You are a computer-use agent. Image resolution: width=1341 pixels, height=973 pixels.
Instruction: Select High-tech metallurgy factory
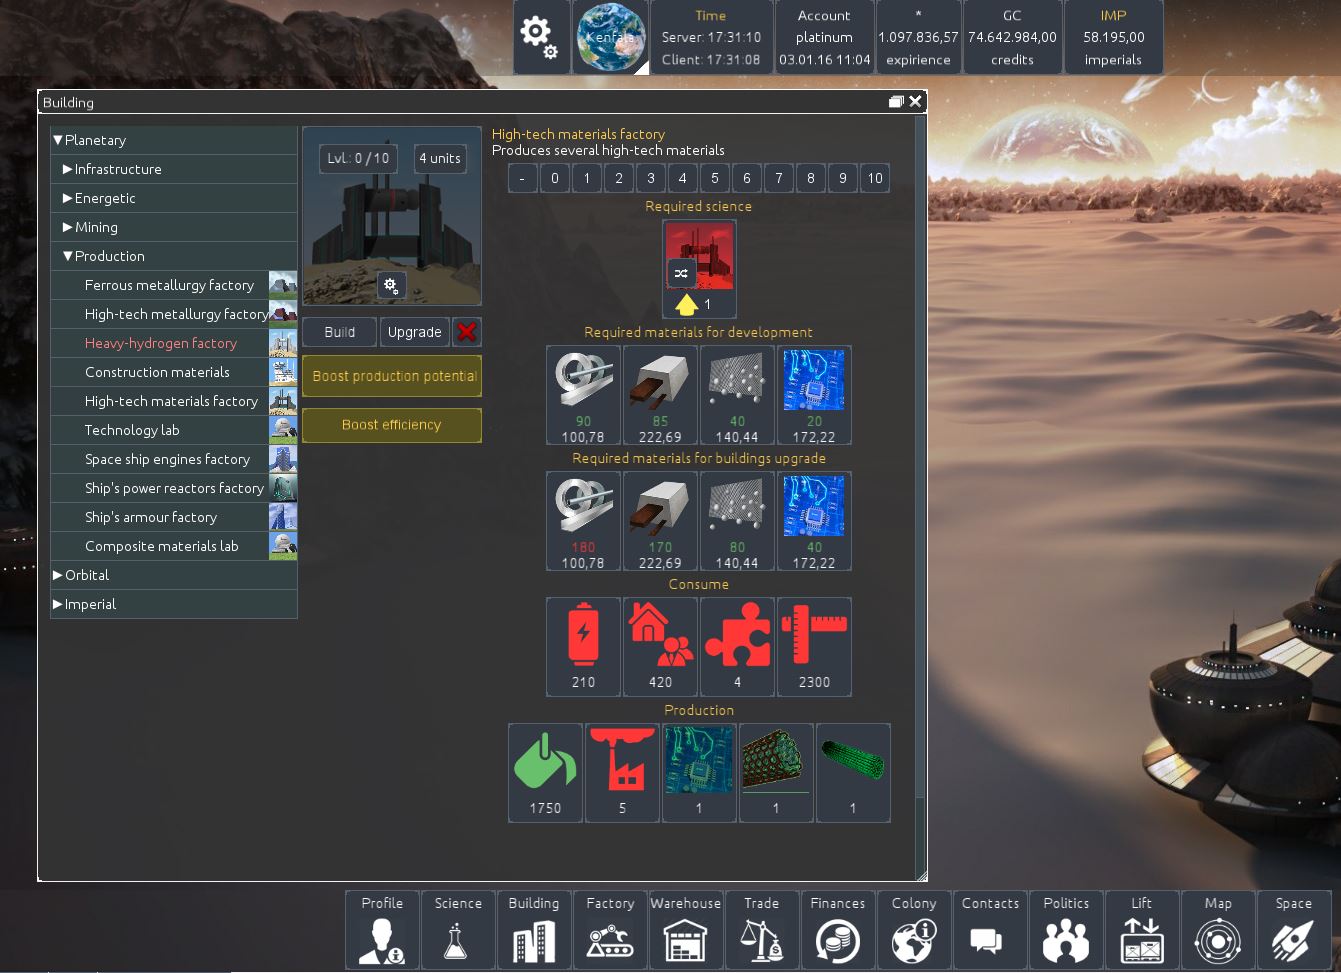pyautogui.click(x=174, y=314)
